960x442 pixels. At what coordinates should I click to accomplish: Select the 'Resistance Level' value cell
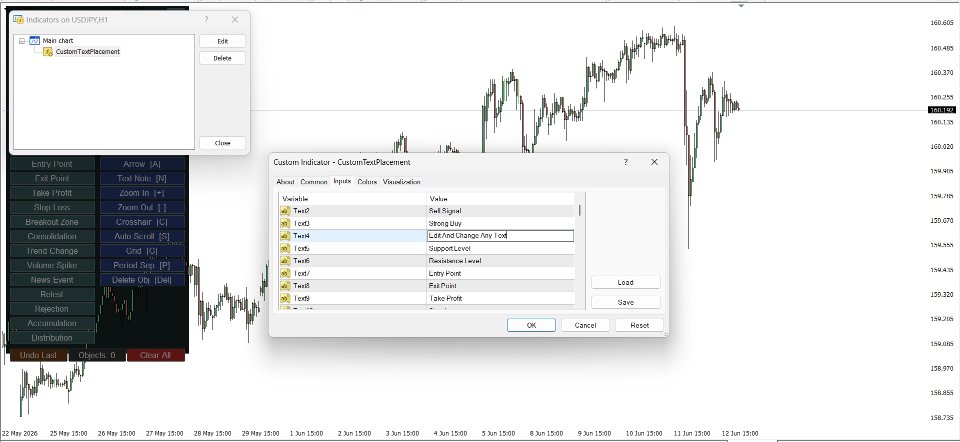point(500,261)
